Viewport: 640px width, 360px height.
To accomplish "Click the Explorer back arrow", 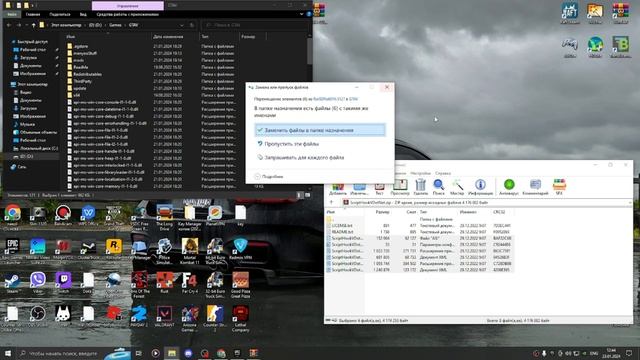I will (x=9, y=25).
